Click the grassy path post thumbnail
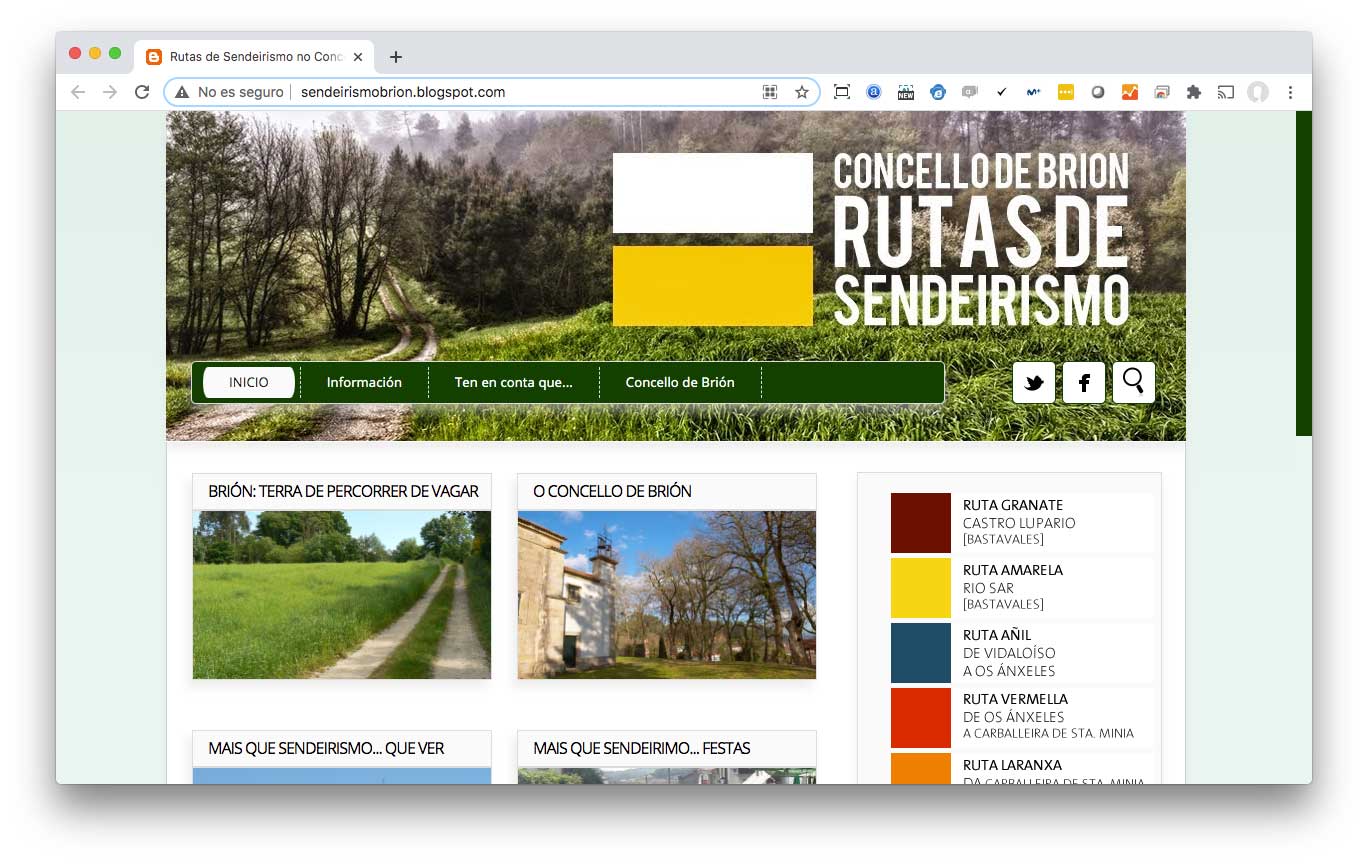 (x=342, y=595)
